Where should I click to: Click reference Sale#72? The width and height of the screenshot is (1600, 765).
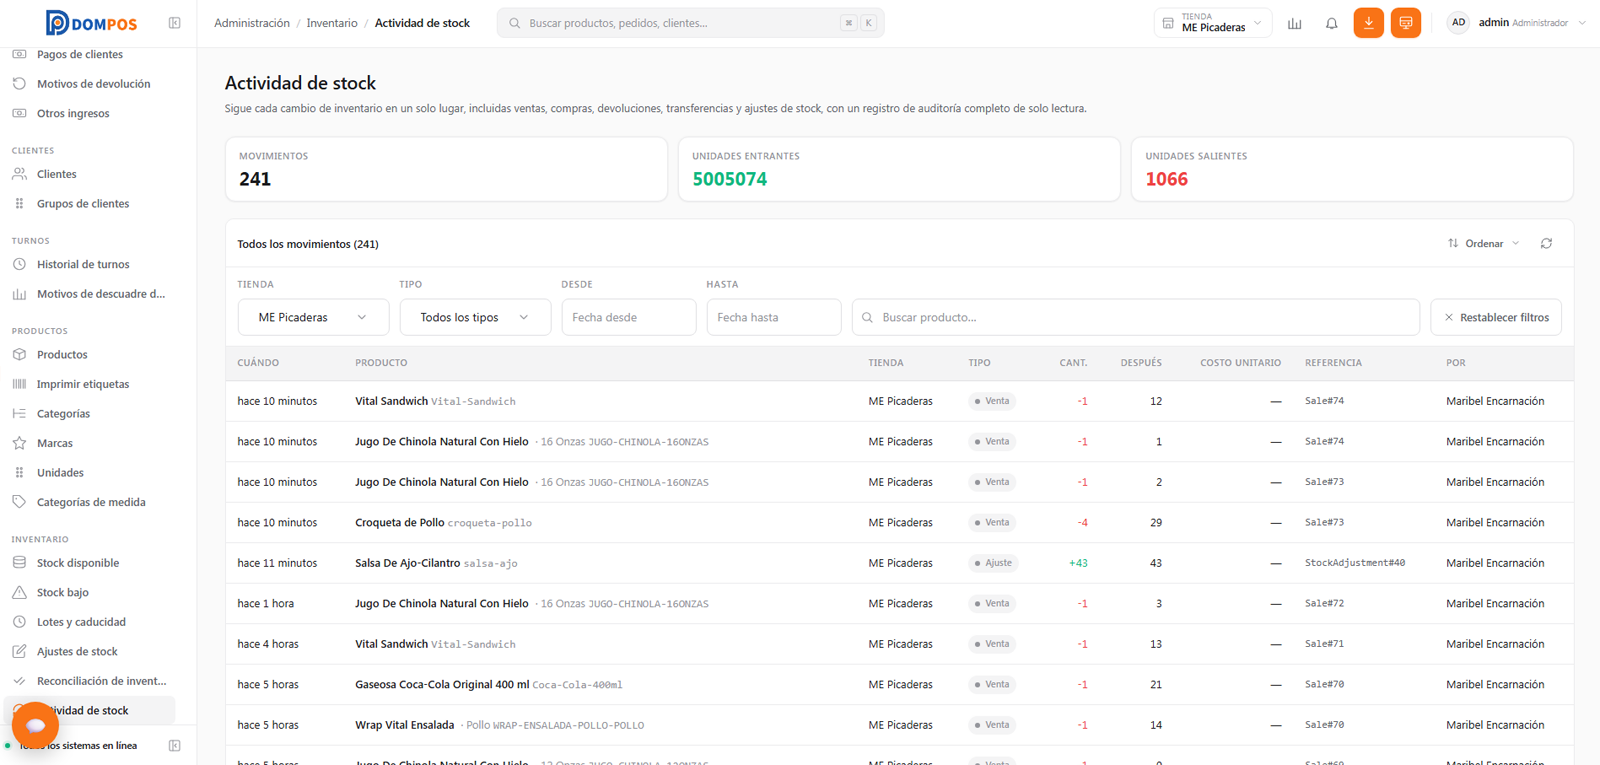coord(1324,603)
